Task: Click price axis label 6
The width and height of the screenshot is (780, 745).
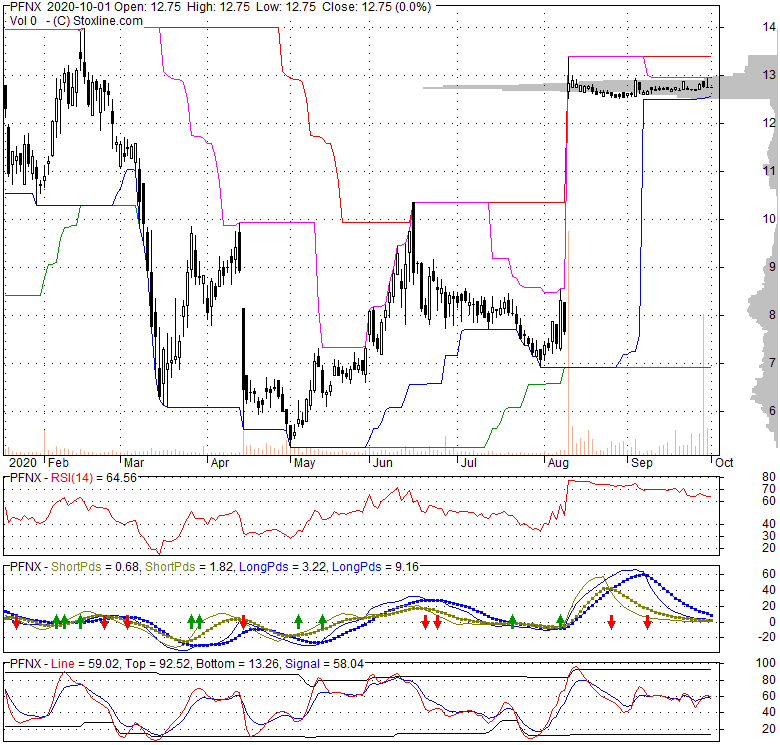Action: point(772,410)
